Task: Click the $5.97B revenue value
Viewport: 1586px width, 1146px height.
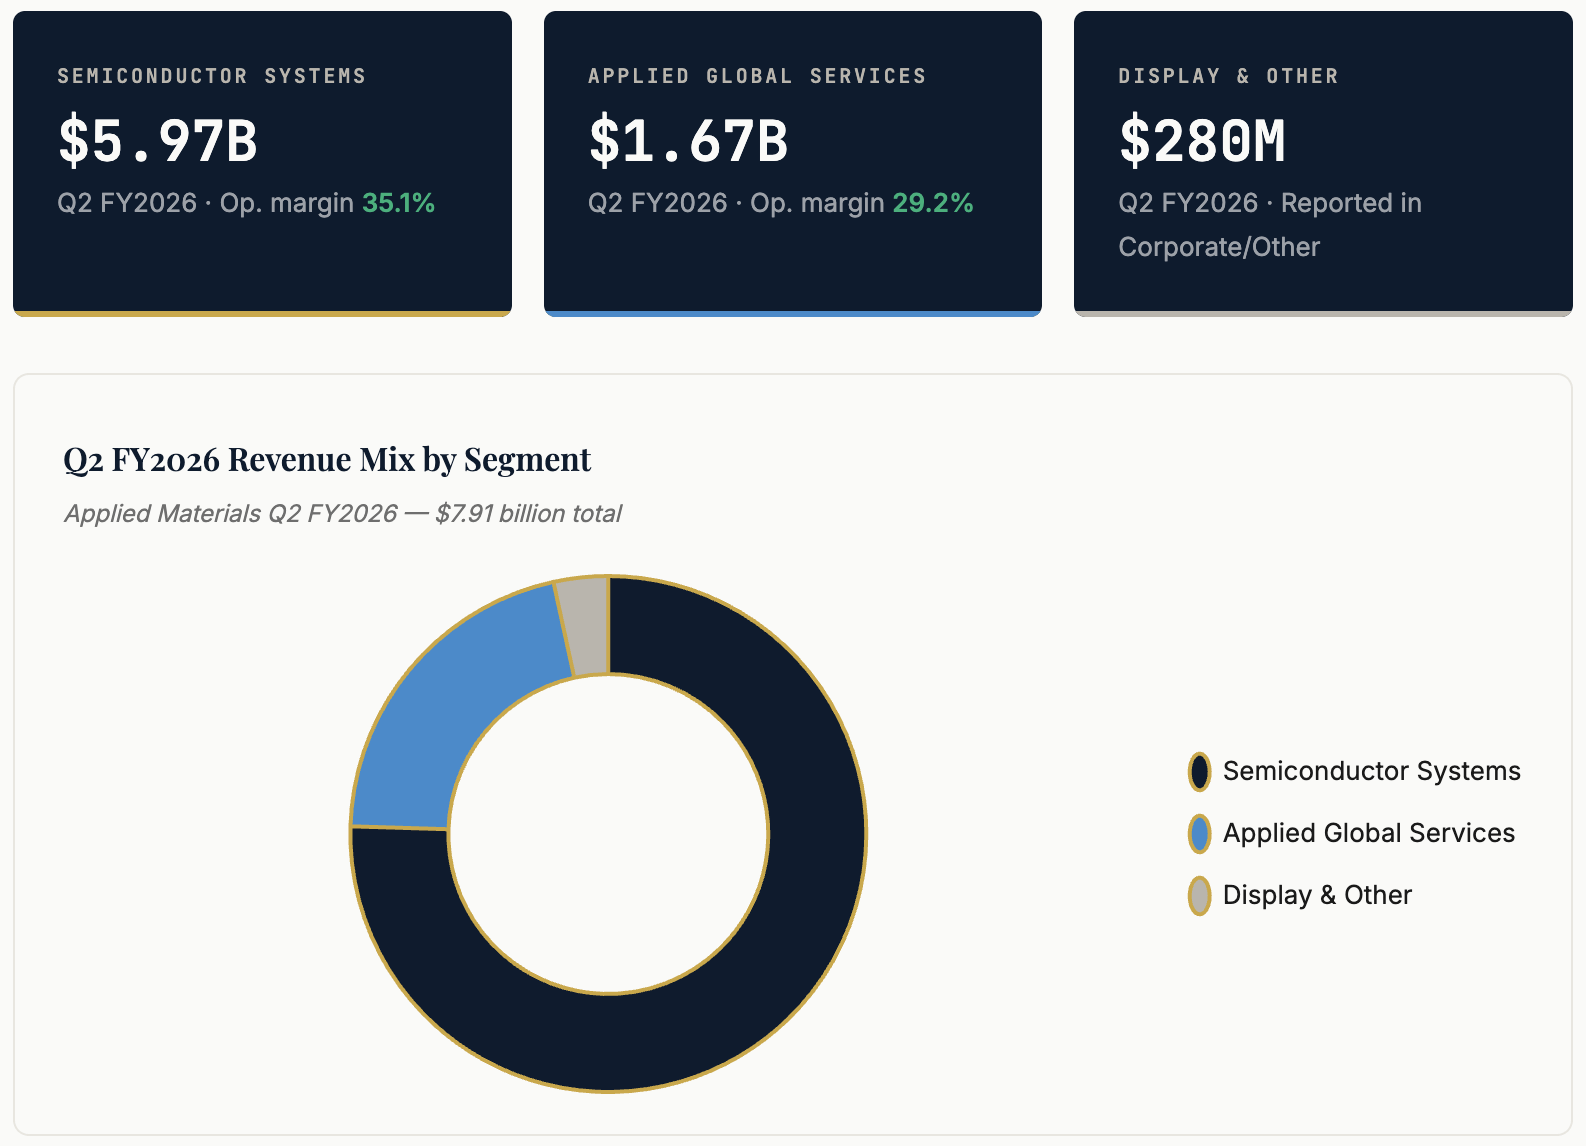Action: point(158,141)
